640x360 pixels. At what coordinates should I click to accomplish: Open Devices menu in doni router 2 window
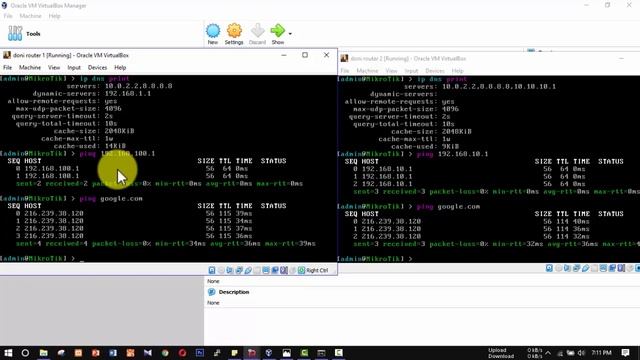435,71
